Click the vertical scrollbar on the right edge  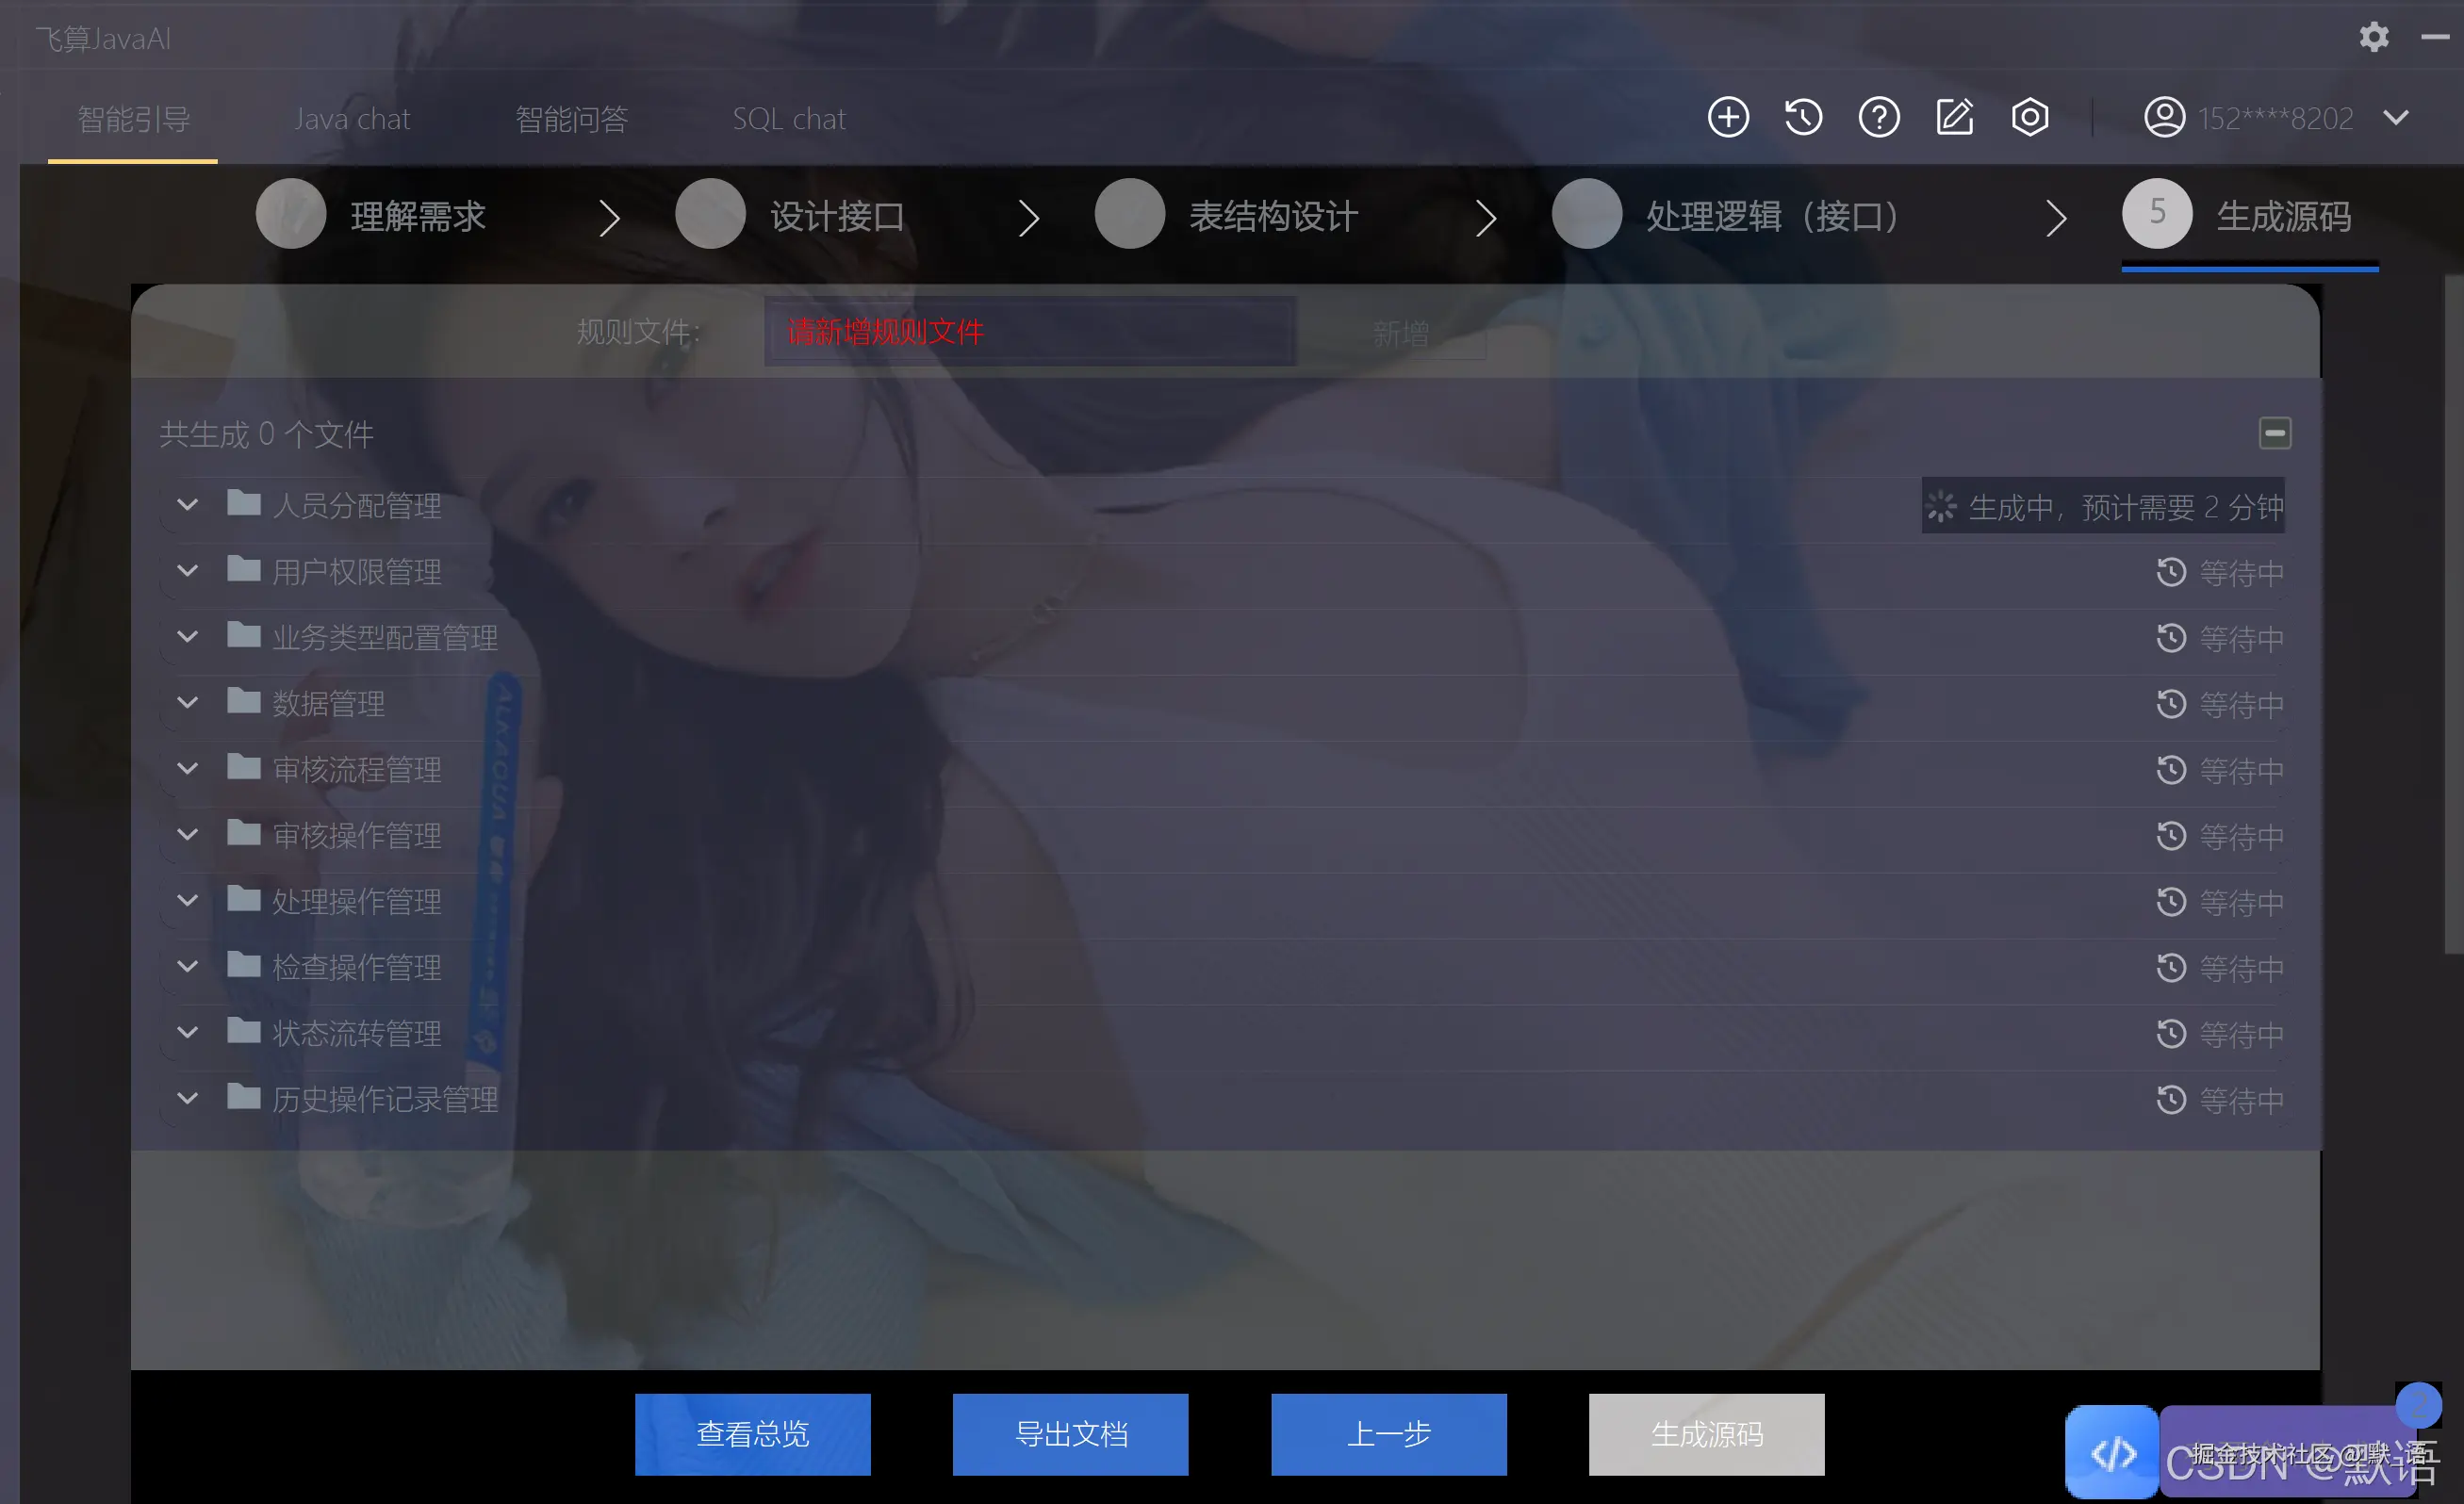(2453, 615)
